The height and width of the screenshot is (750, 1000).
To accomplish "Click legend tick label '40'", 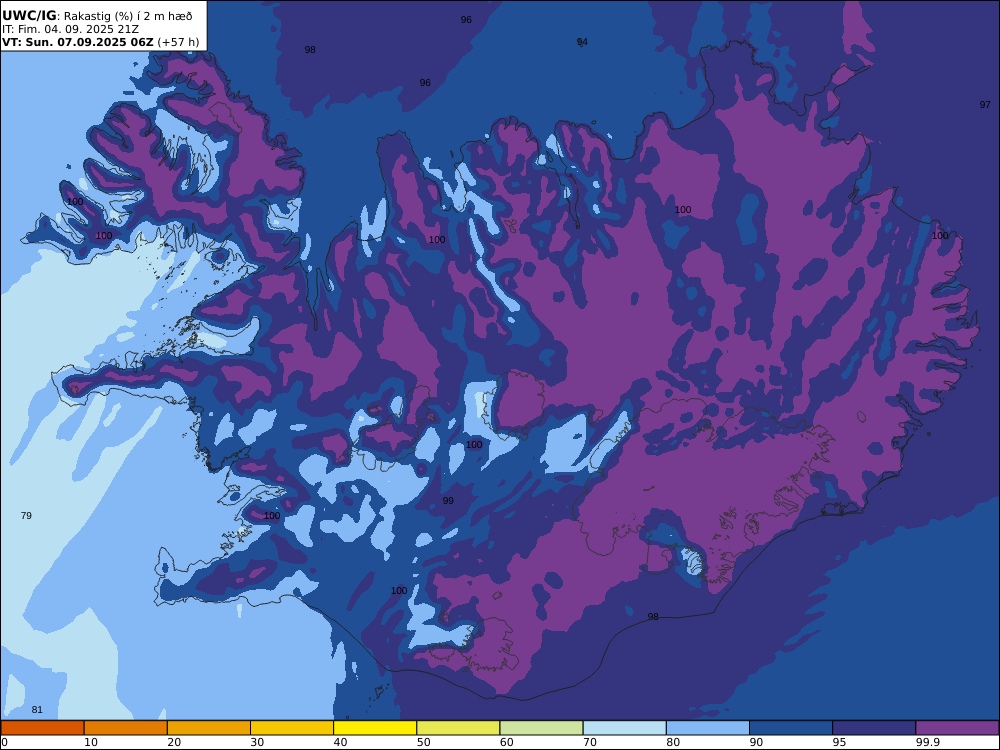I will point(341,742).
